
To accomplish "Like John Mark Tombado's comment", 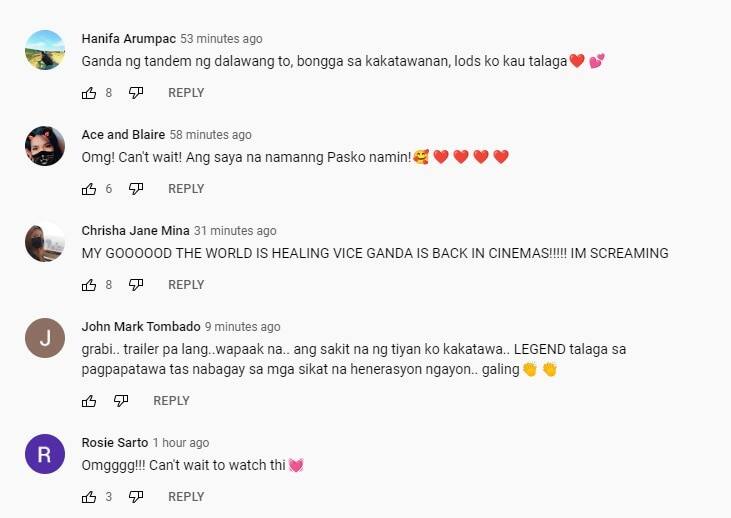I will pyautogui.click(x=89, y=401).
